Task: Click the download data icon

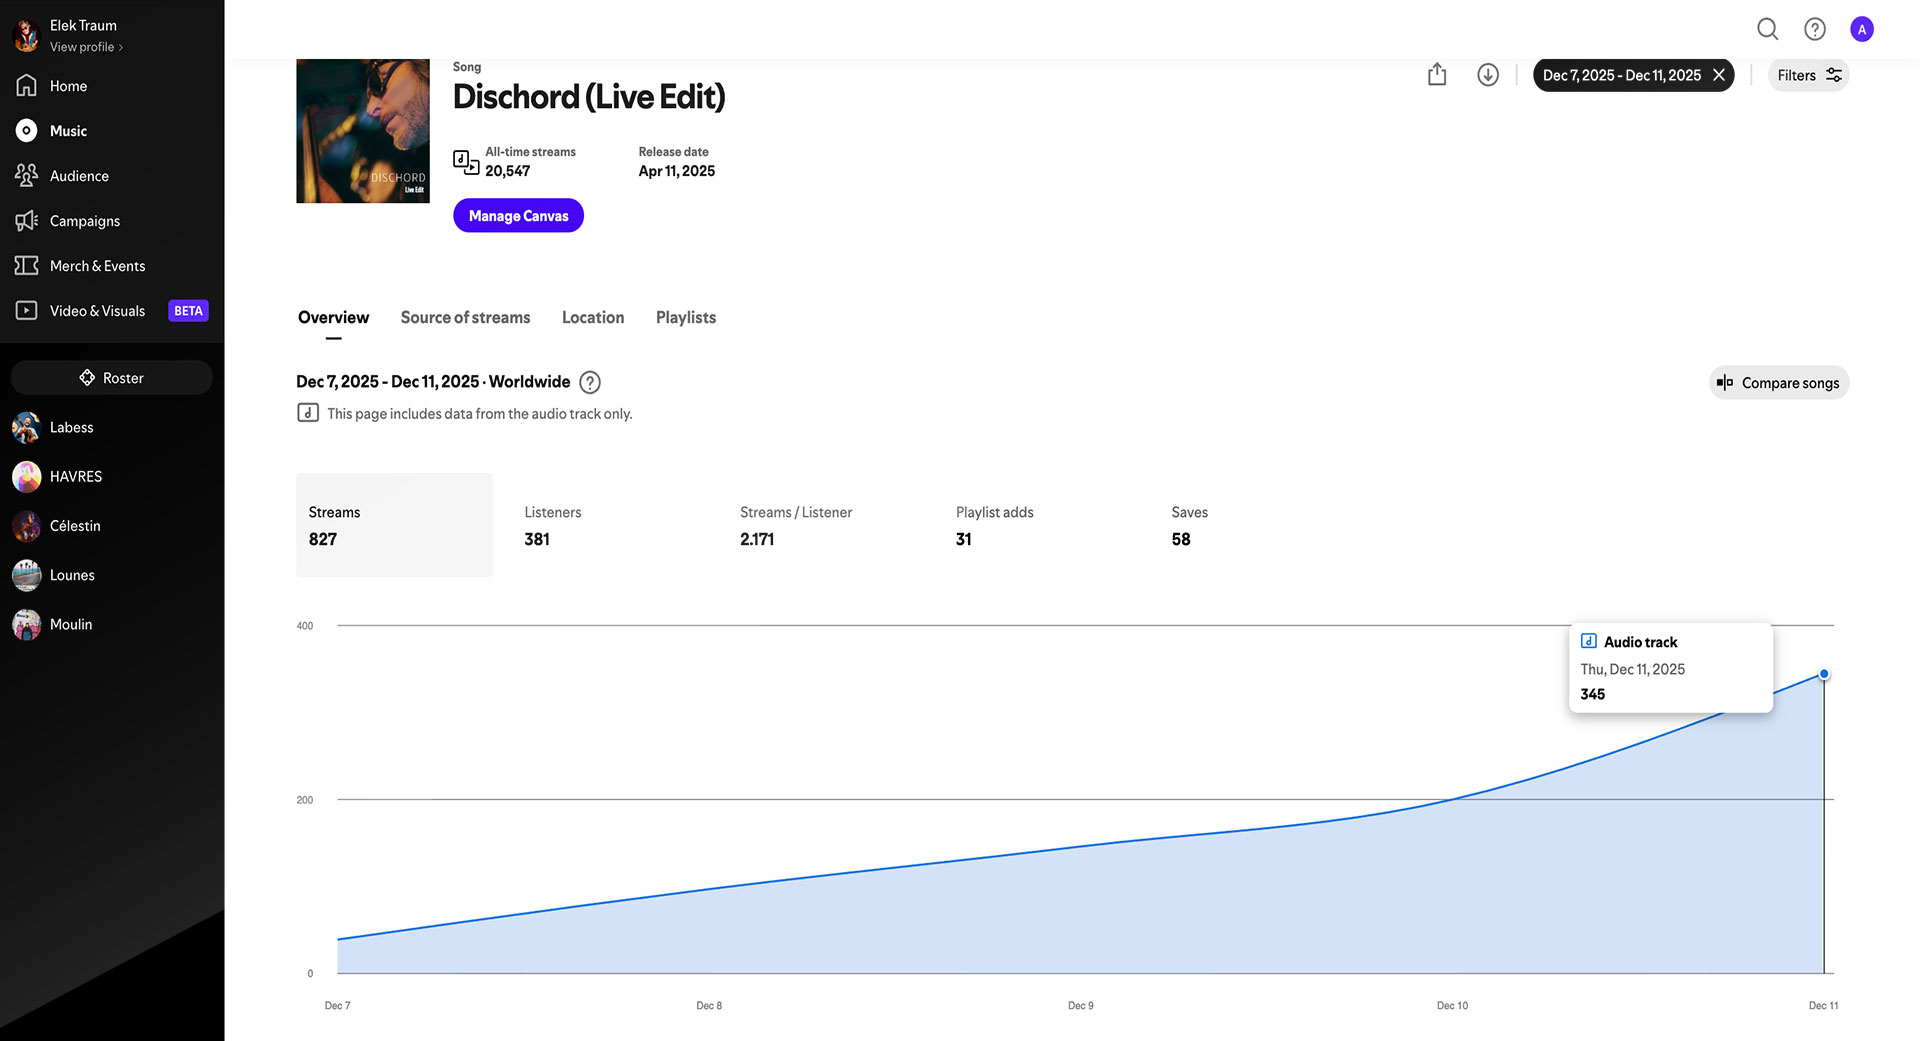Action: 1487,75
